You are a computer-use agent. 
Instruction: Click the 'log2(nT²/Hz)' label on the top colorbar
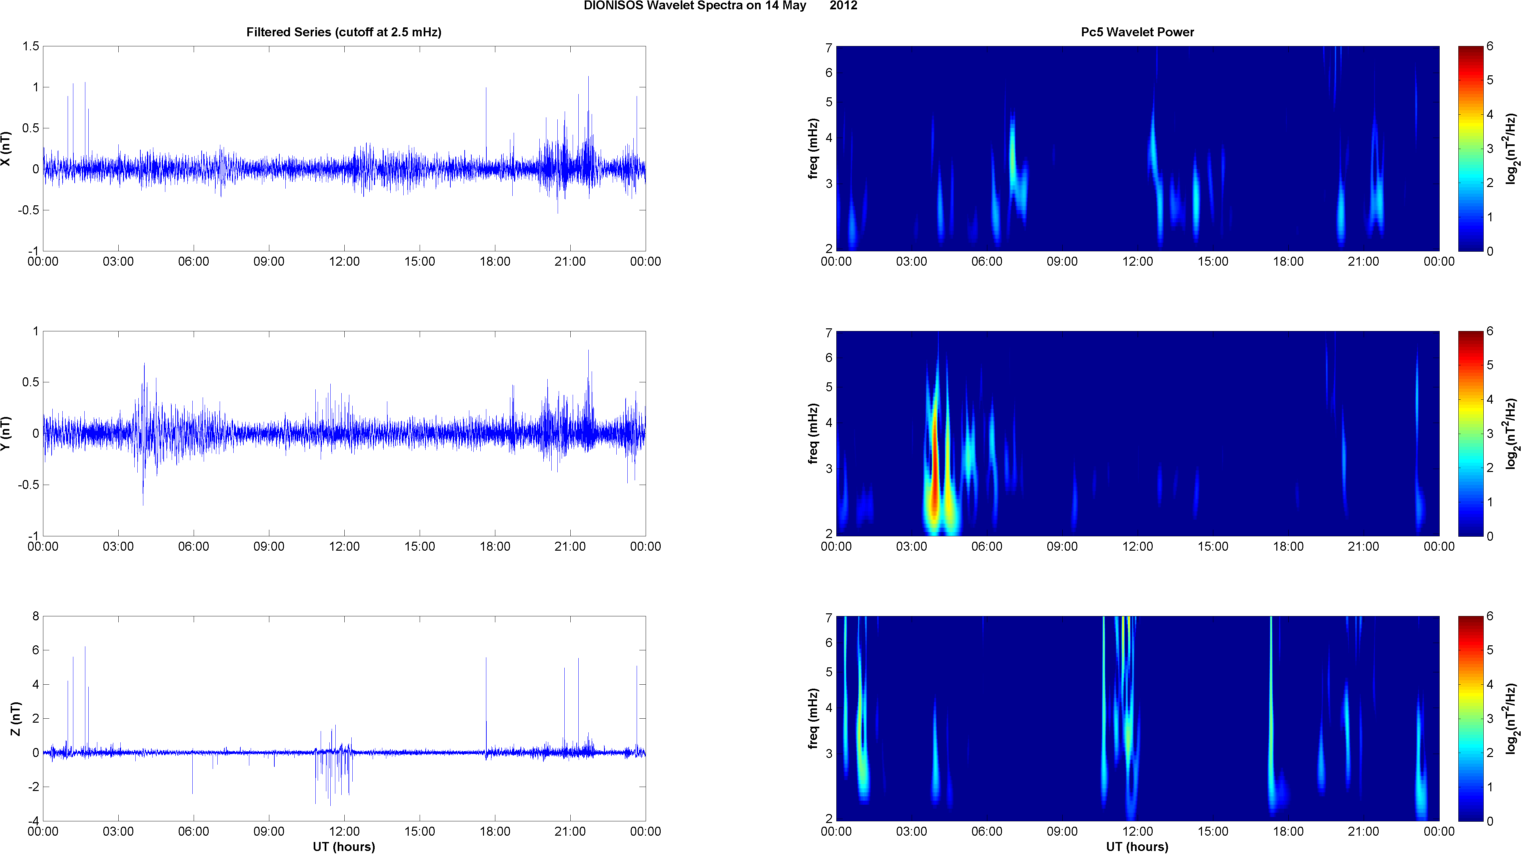pyautogui.click(x=1512, y=149)
